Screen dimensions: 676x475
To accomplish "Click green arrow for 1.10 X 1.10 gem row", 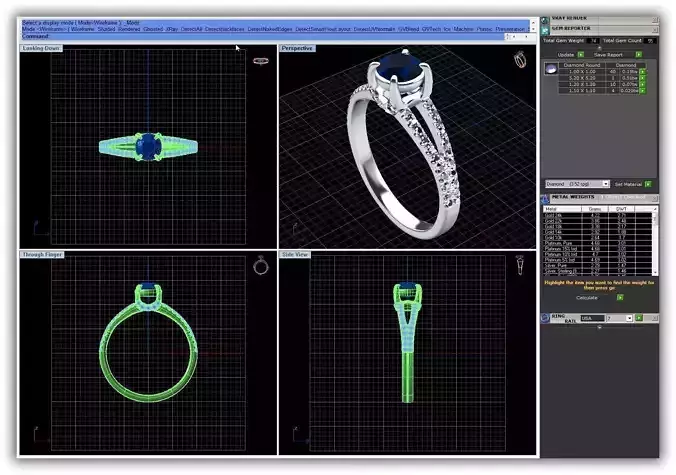I will (x=642, y=91).
